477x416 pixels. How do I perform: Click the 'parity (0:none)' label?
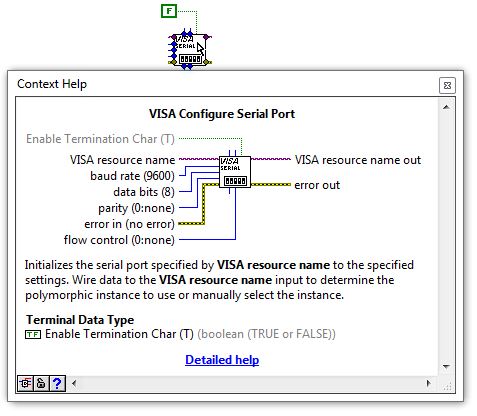136,208
